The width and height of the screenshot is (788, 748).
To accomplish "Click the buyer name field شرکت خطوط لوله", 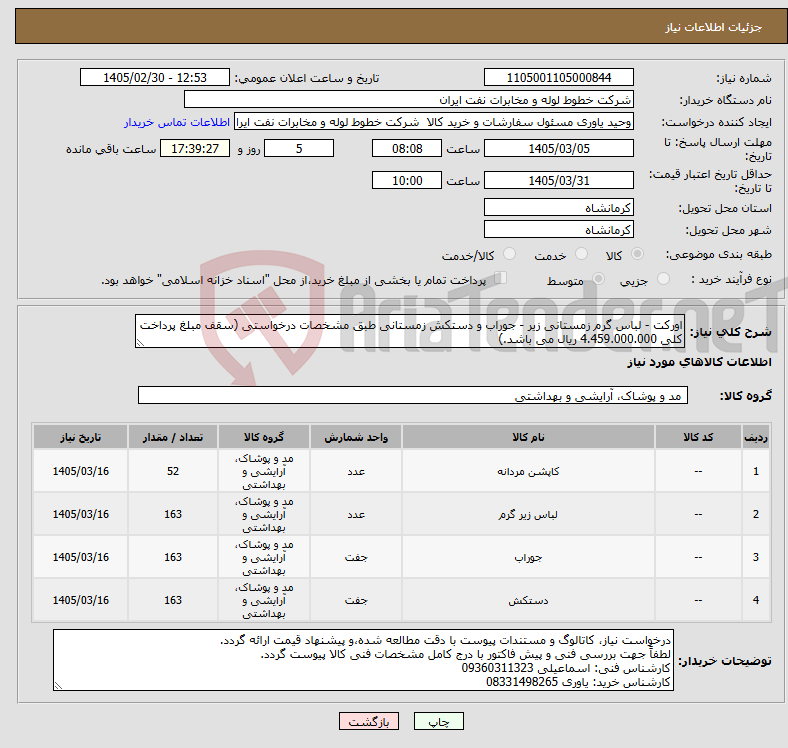I will (x=409, y=100).
